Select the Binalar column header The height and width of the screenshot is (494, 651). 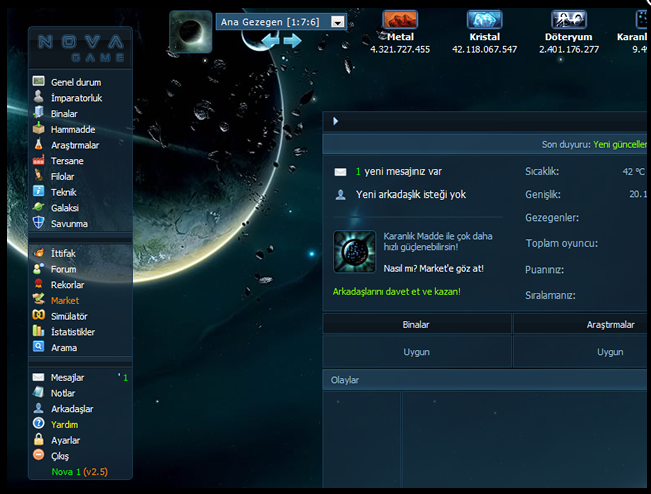(417, 324)
